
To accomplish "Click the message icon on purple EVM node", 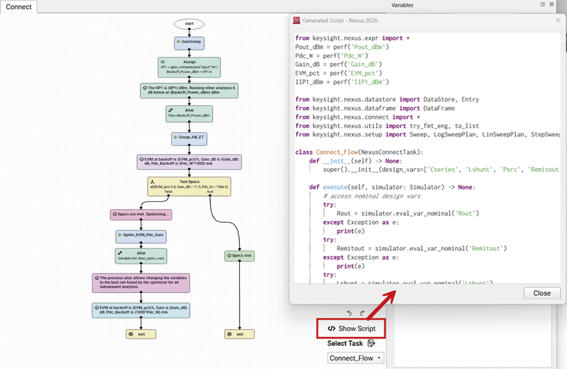I will pyautogui.click(x=141, y=159).
